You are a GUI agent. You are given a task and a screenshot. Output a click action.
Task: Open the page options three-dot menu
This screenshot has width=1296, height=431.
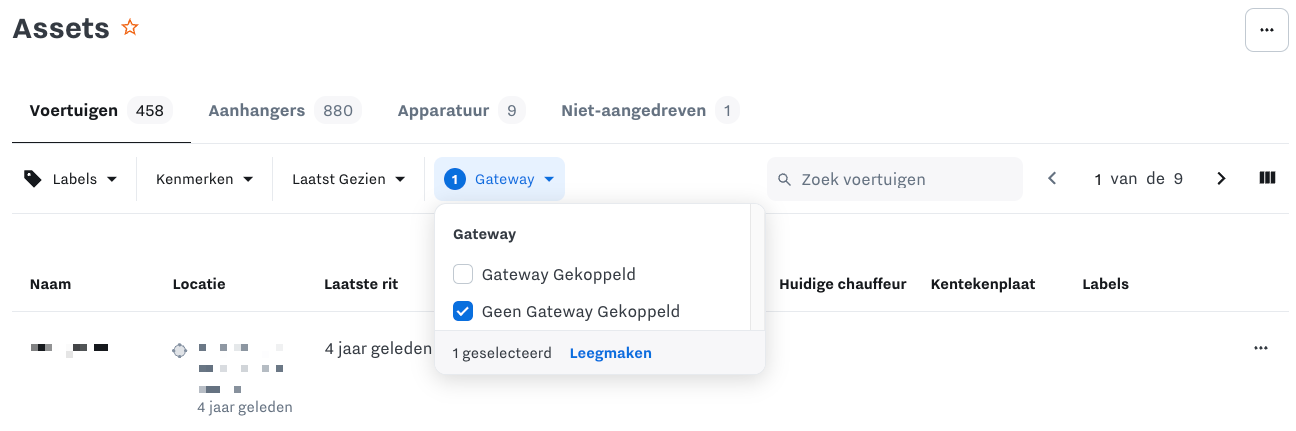(1266, 30)
